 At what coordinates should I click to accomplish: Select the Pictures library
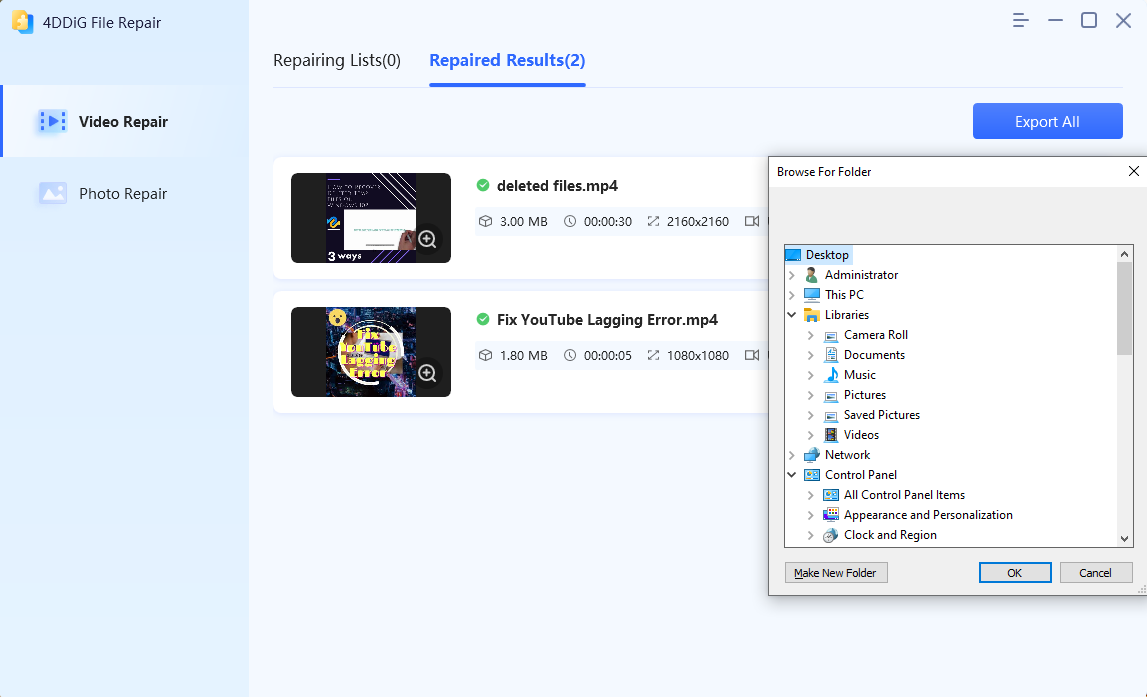[864, 395]
